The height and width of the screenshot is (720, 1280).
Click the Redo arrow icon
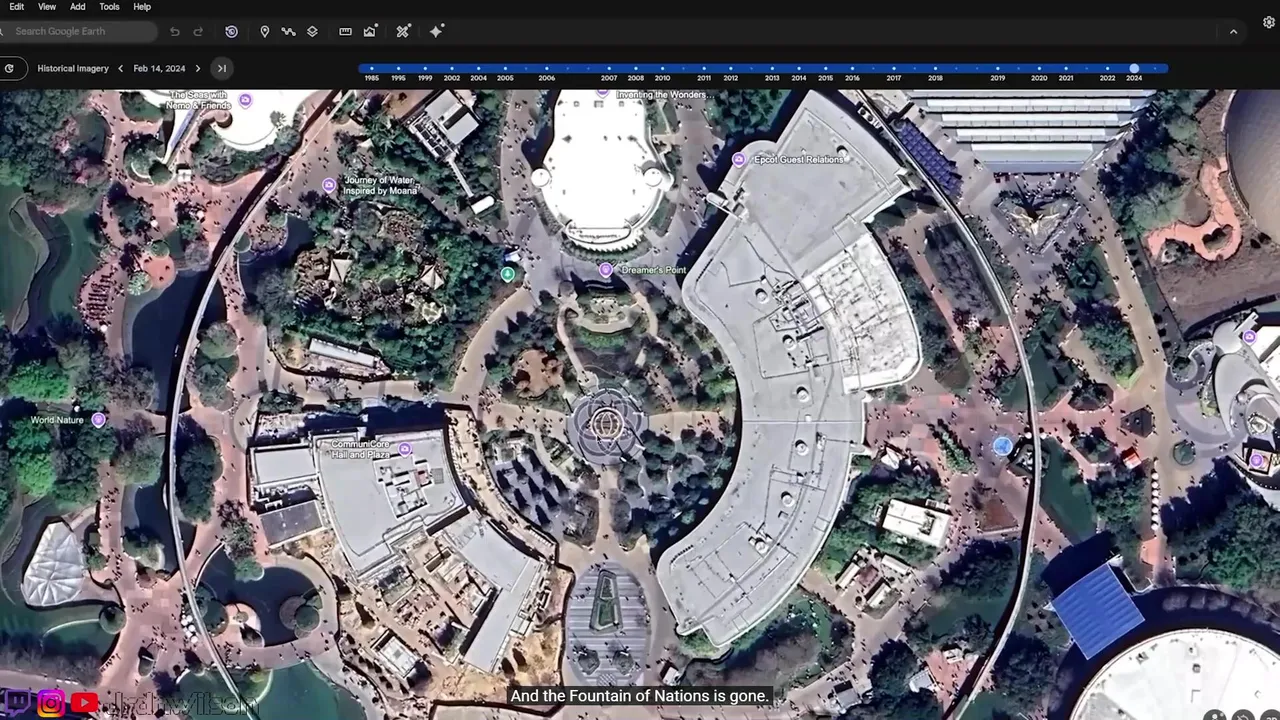198,32
